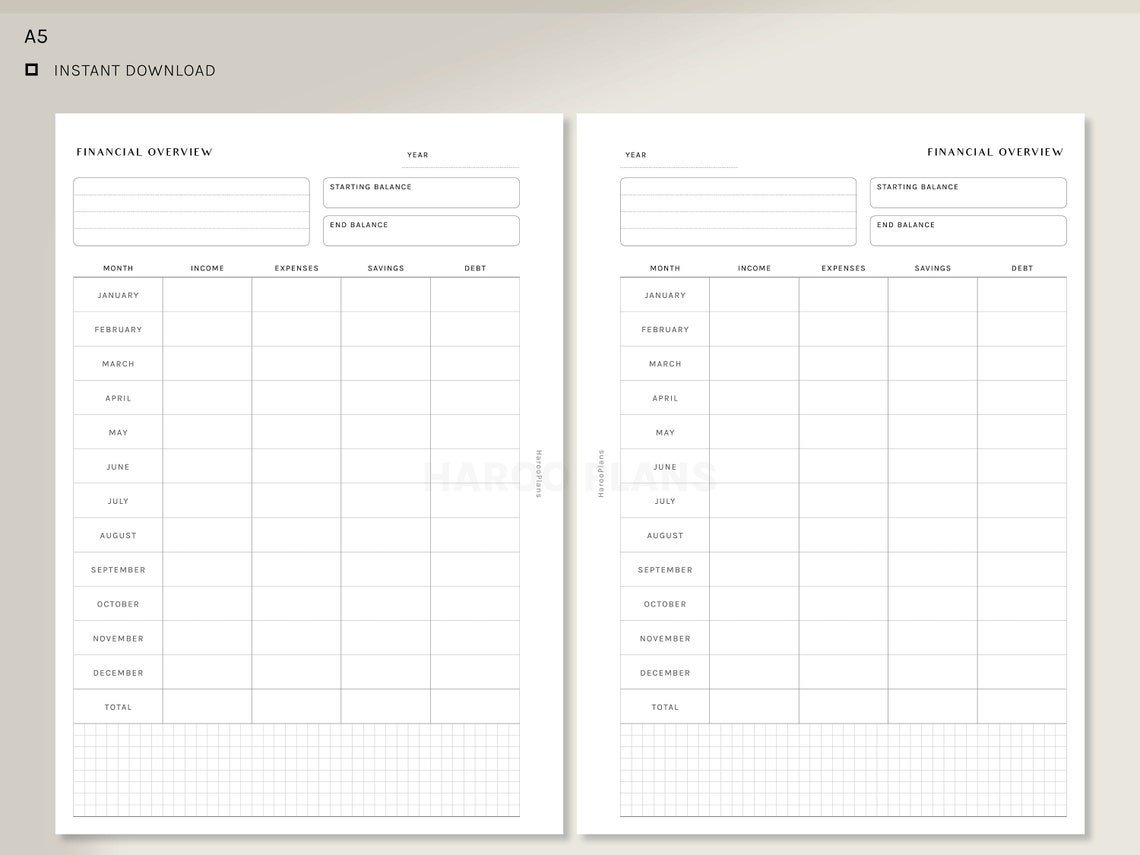Image resolution: width=1140 pixels, height=855 pixels.
Task: Click the STARTING BALANCE box on the right page
Action: coord(967,192)
